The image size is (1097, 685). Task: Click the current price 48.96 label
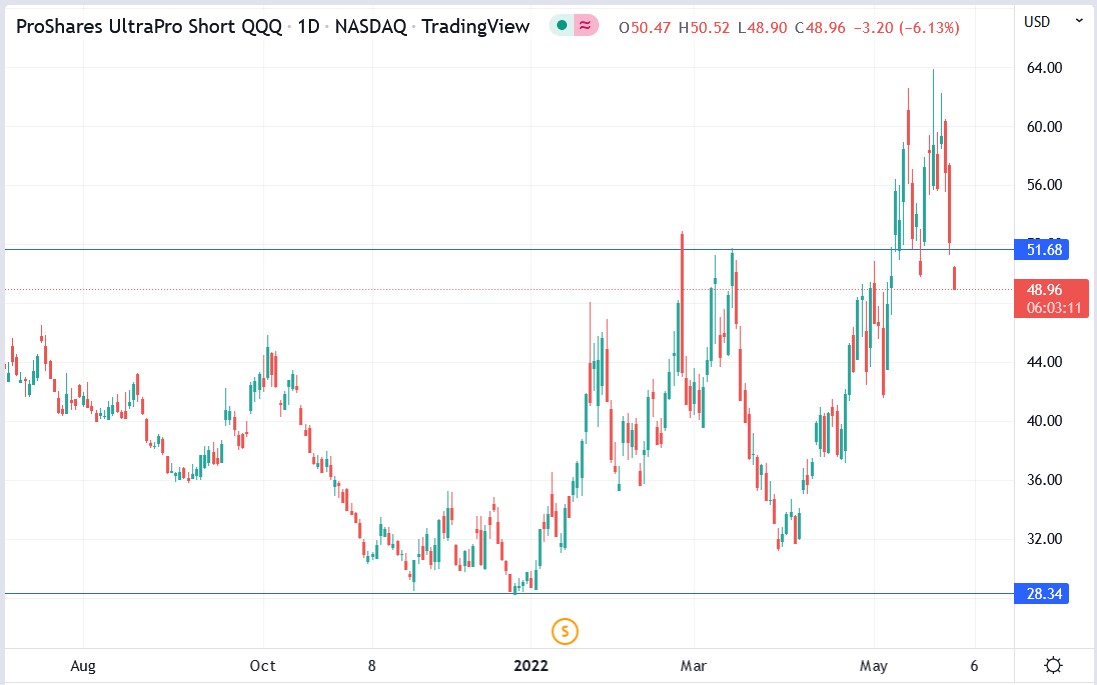1045,289
